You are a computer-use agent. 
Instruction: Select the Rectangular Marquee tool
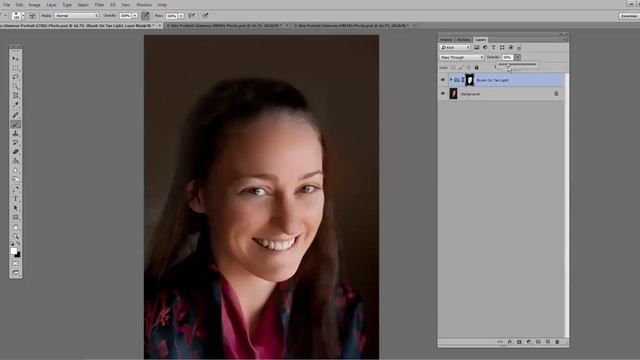tap(16, 68)
